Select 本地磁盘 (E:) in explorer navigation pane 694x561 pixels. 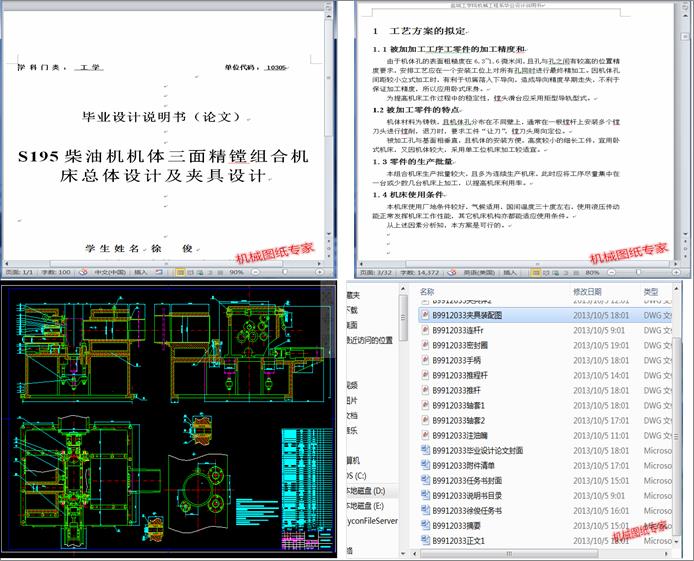pyautogui.click(x=366, y=506)
